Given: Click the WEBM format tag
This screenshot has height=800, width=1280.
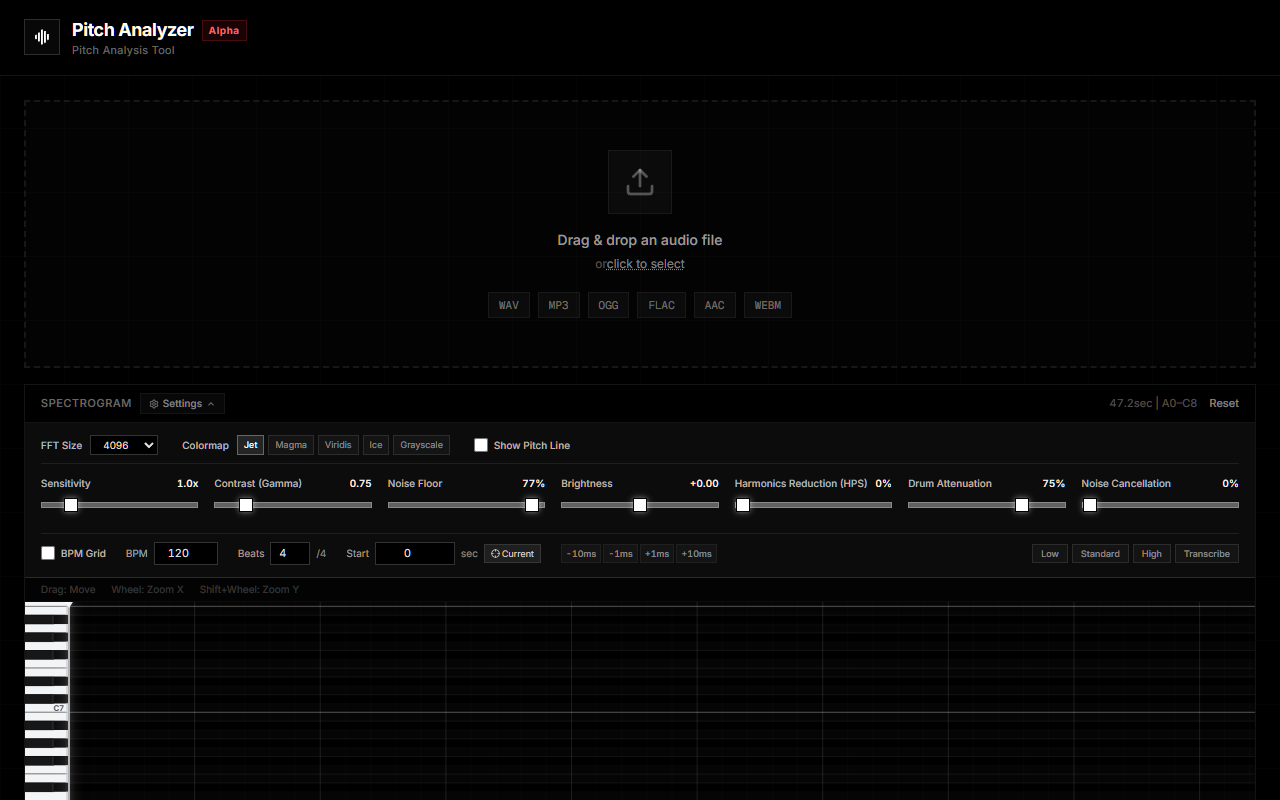Looking at the screenshot, I should pos(768,305).
